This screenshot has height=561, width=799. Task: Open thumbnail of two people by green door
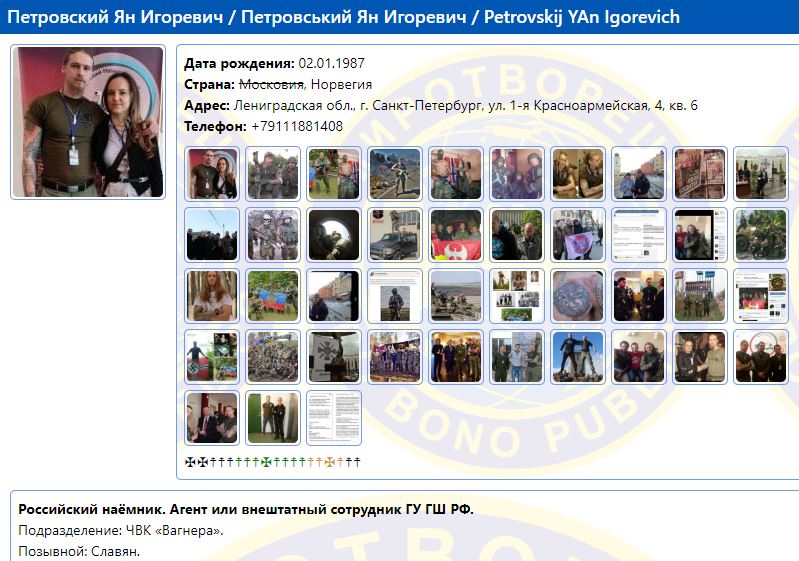click(273, 418)
